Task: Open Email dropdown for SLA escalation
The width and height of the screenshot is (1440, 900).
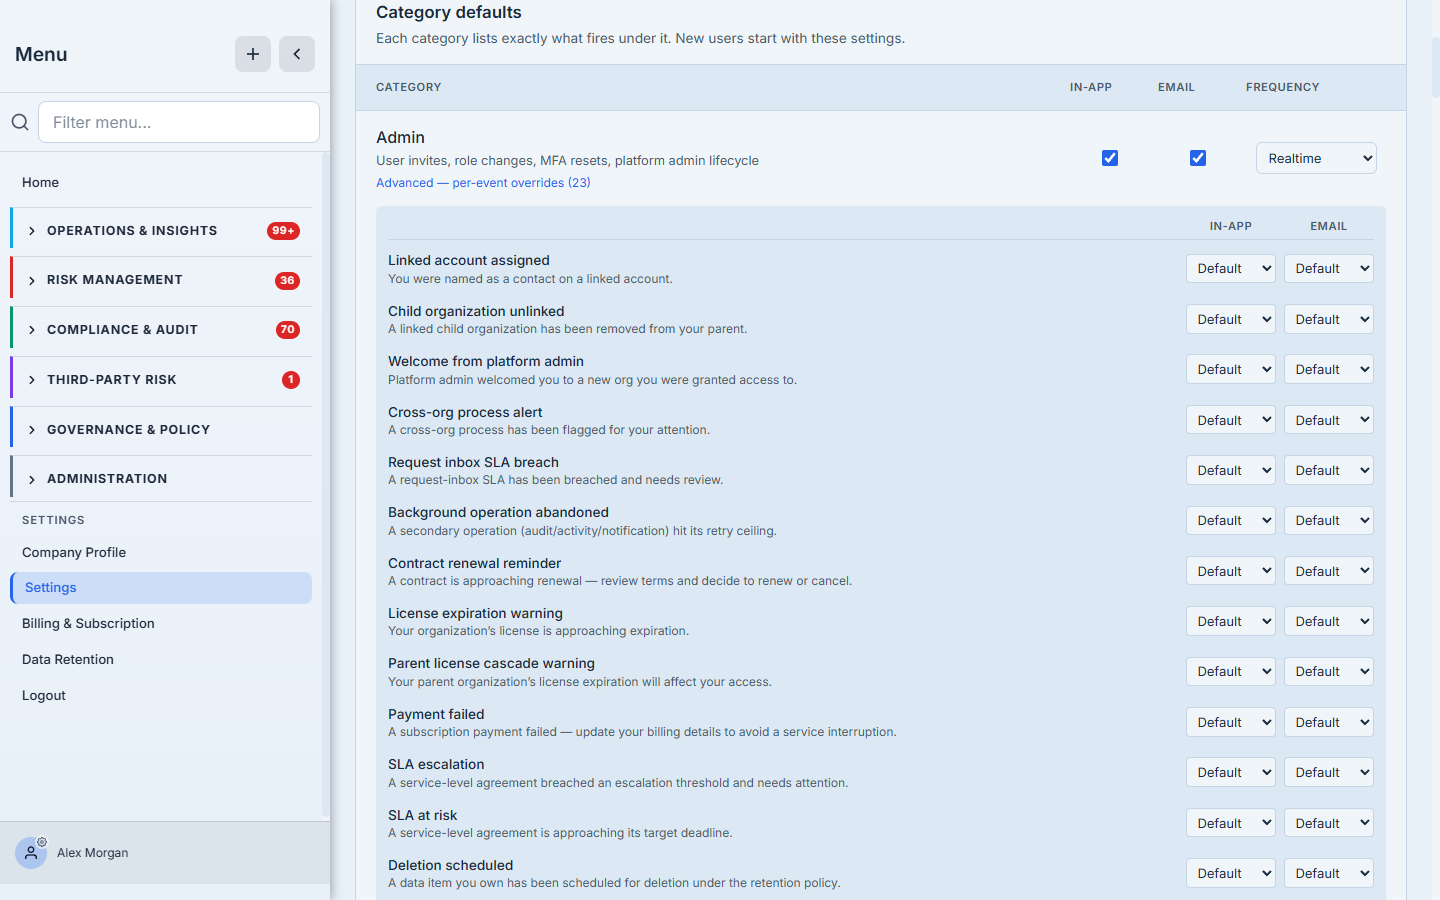Action: (x=1329, y=772)
